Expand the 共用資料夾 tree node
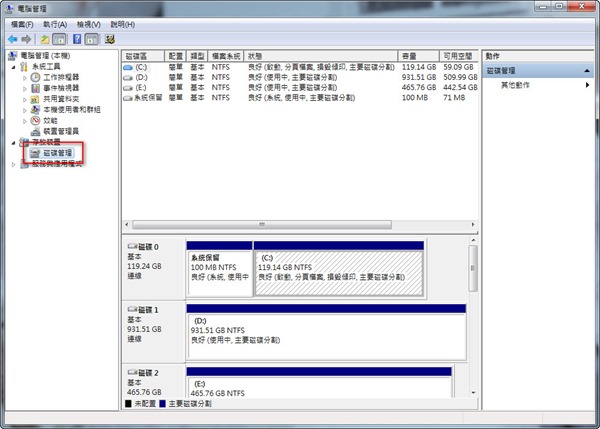Image resolution: width=600 pixels, height=429 pixels. [24, 98]
